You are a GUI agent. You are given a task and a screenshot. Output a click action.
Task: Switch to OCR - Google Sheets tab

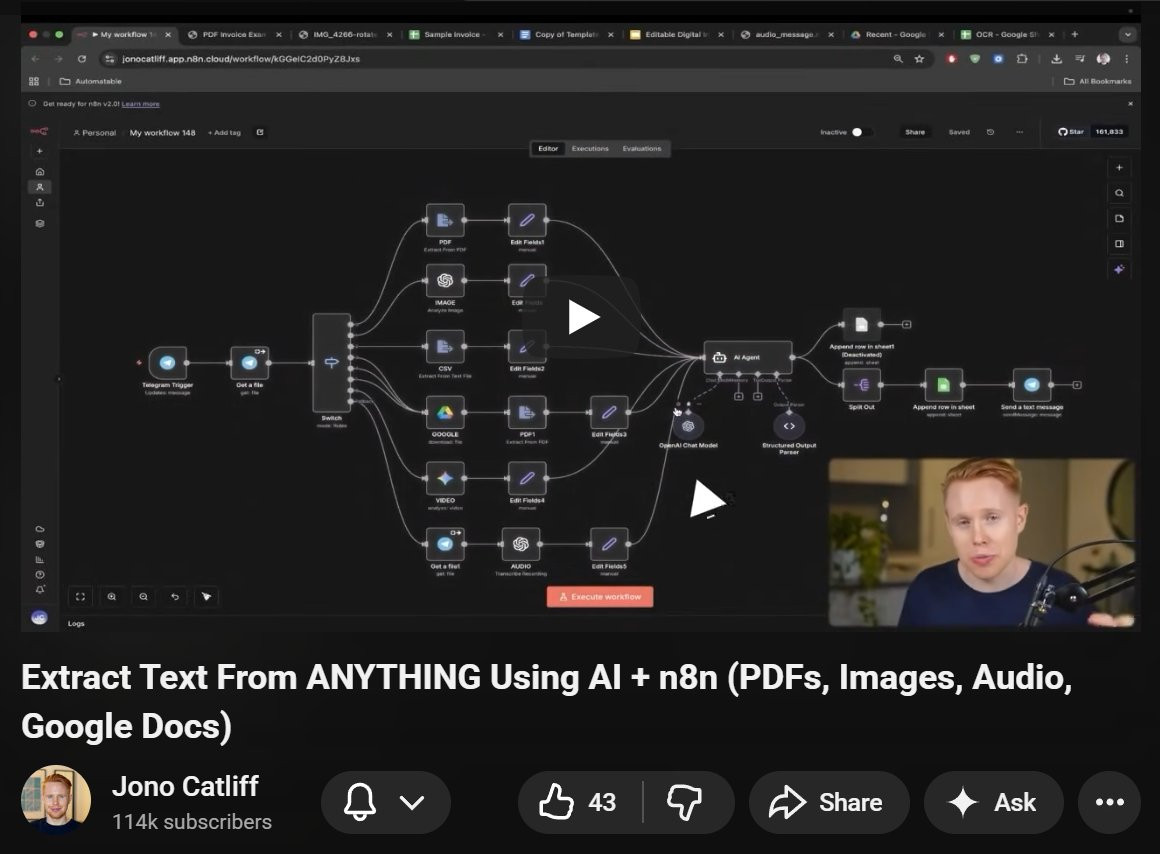pyautogui.click(x=1007, y=34)
